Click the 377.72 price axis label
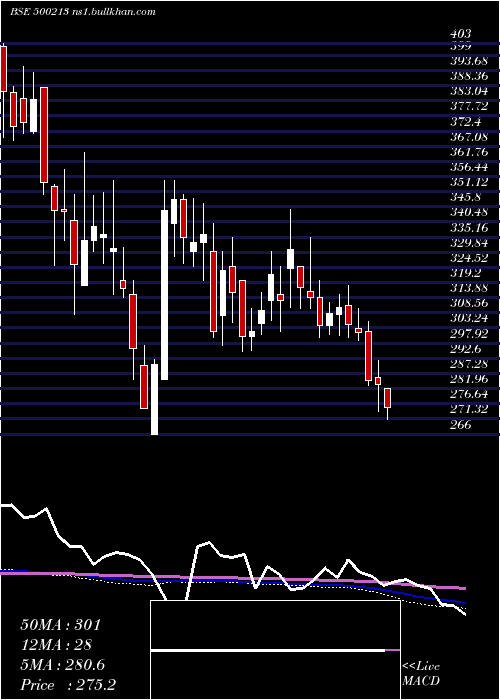Image resolution: width=500 pixels, height=700 pixels. coord(469,106)
